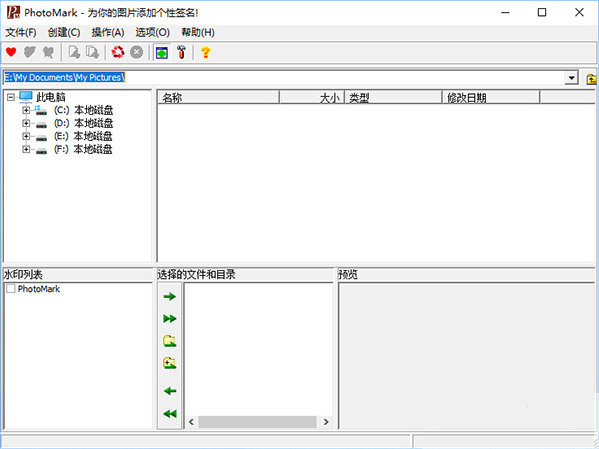
Task: Add all files with double right arrow
Action: [170, 319]
